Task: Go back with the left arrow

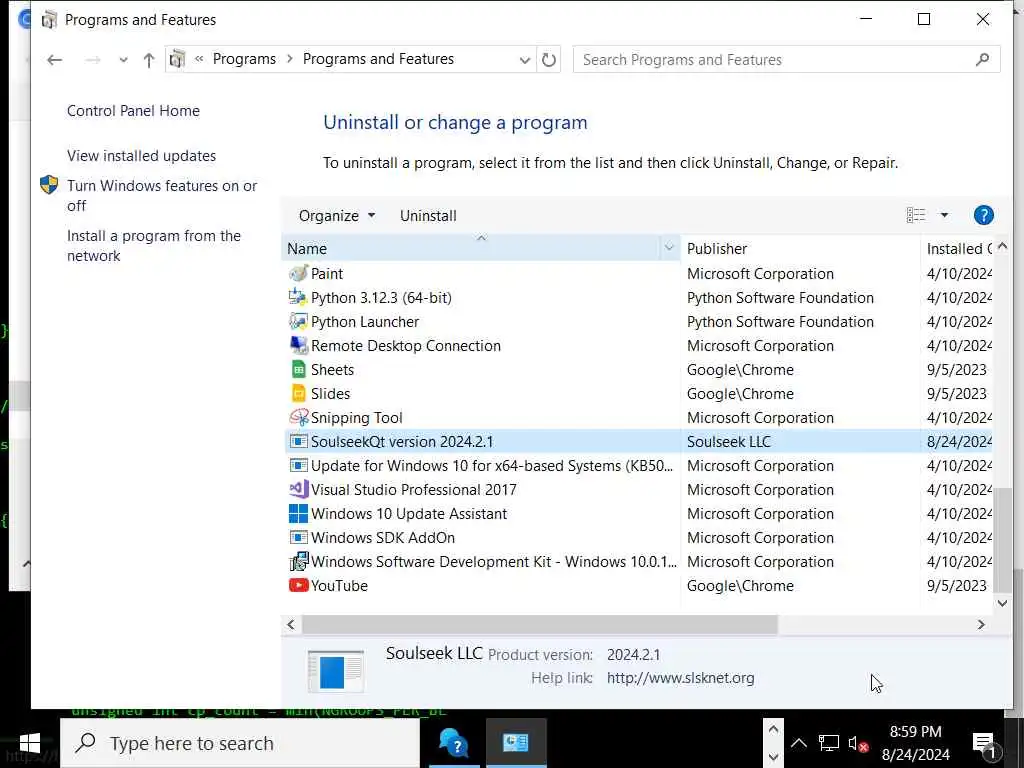Action: (54, 60)
